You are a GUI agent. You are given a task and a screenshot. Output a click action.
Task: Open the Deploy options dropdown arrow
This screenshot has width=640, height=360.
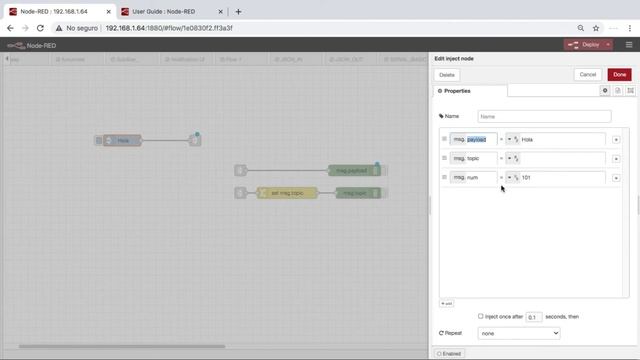point(608,44)
